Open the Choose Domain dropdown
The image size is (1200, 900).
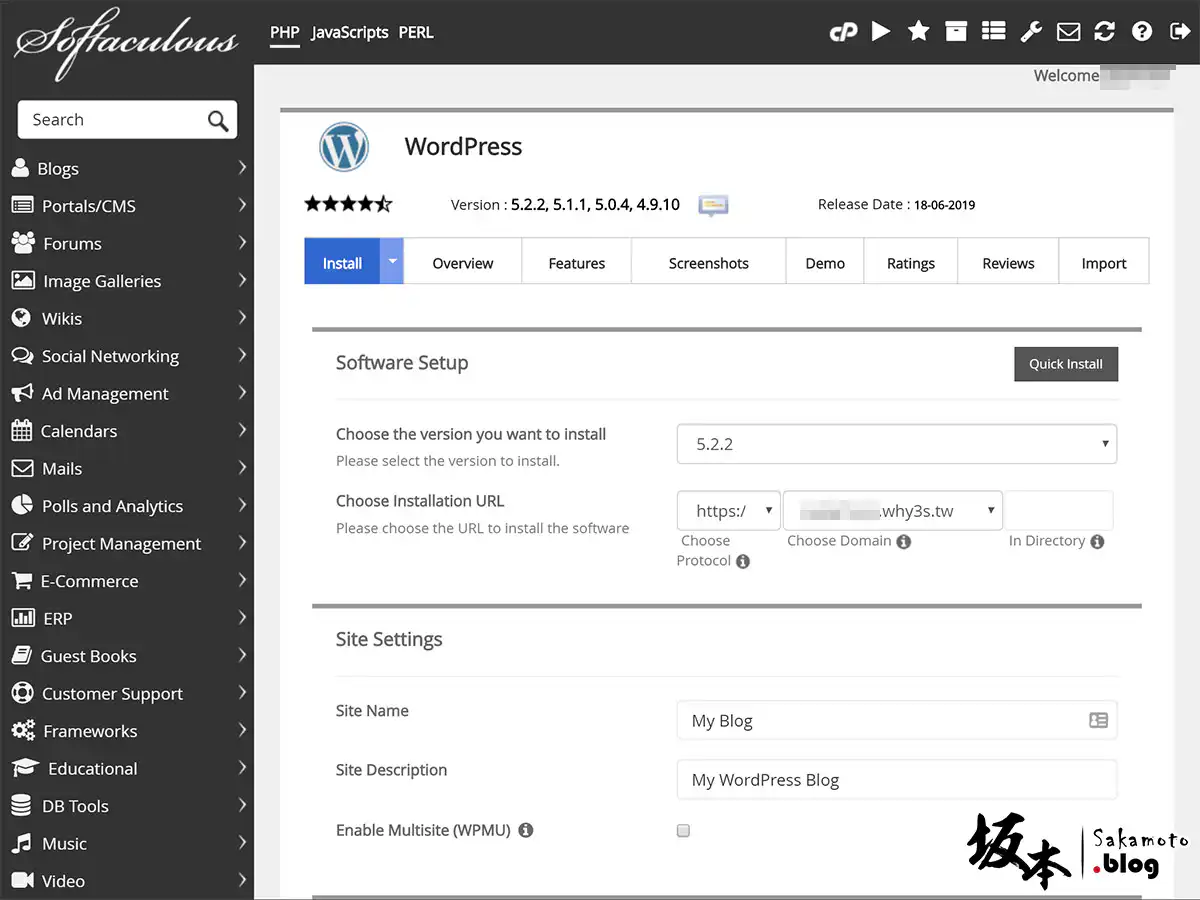(892, 511)
